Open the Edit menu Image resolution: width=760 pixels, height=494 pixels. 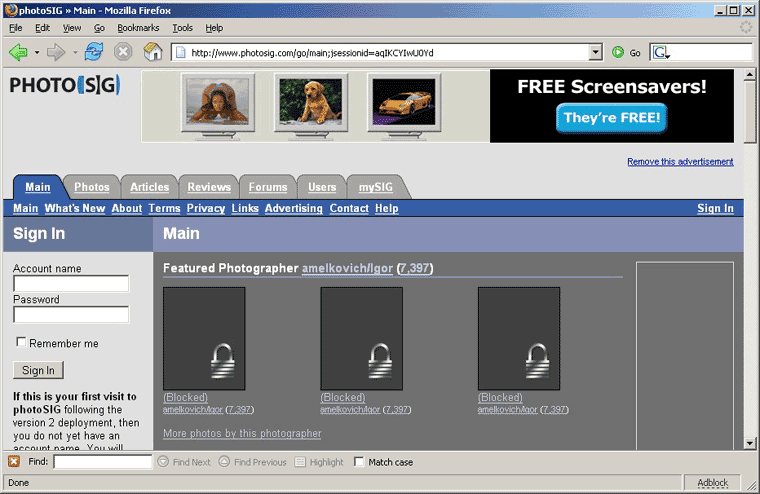[x=42, y=28]
